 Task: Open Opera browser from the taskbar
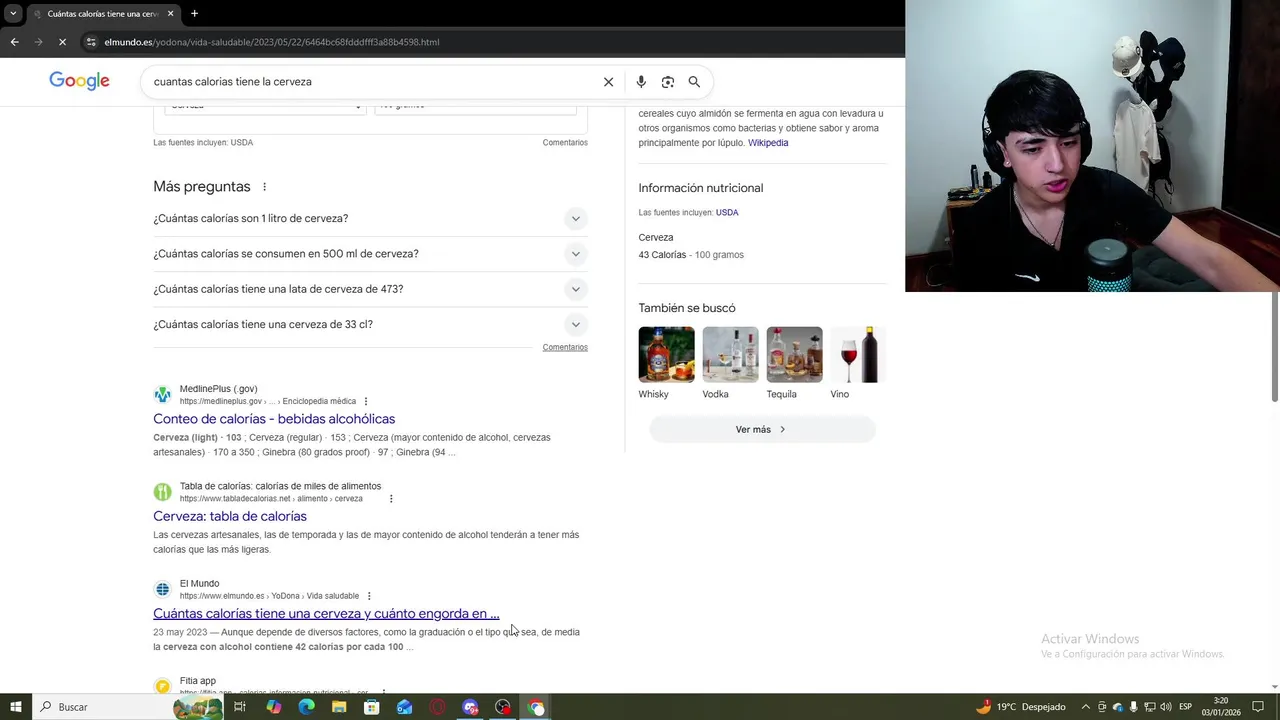(437, 707)
